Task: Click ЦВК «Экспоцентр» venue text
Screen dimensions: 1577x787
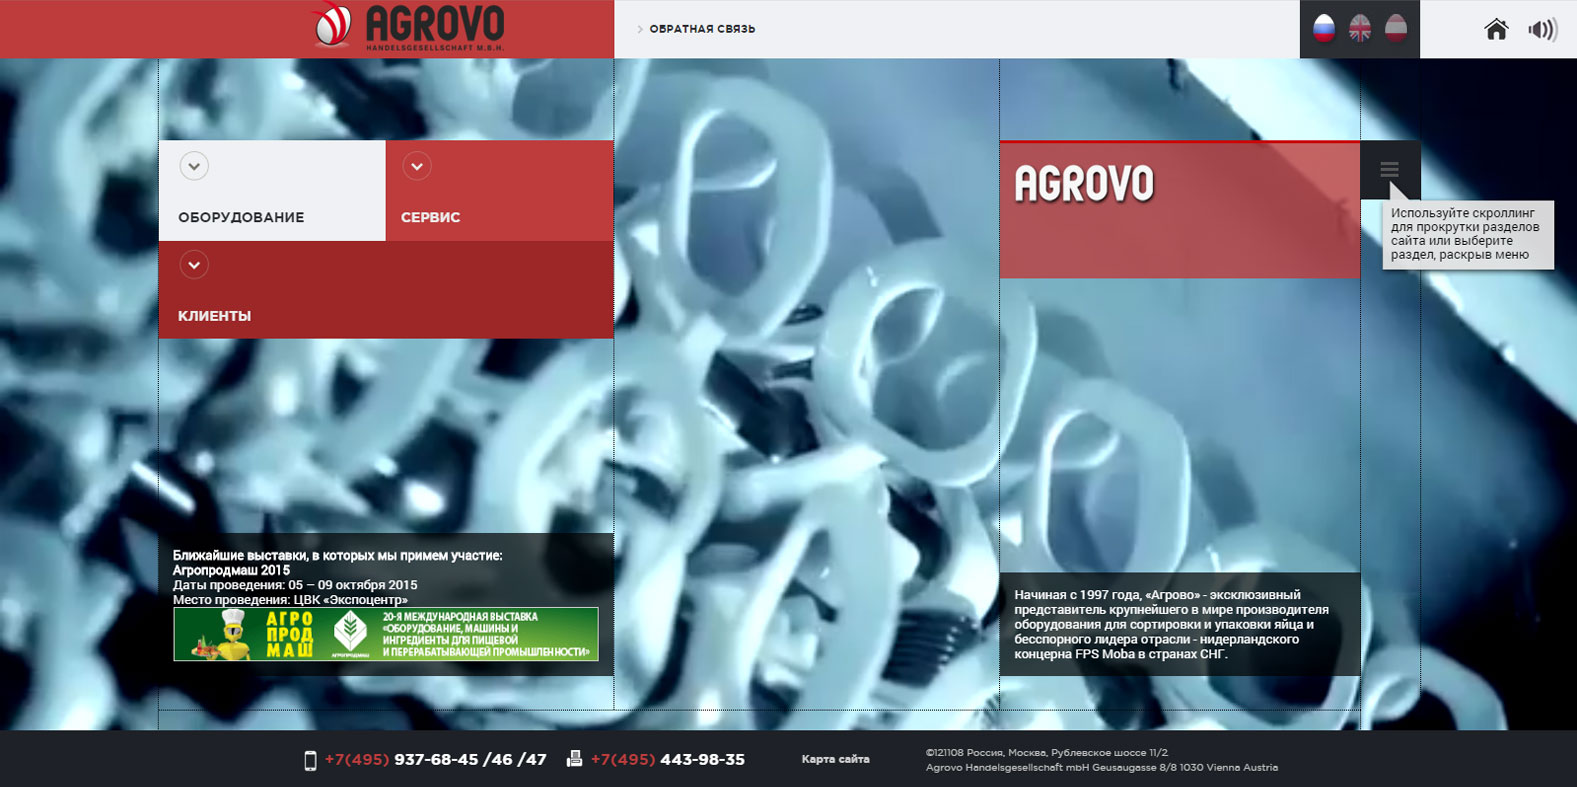Action: point(290,600)
